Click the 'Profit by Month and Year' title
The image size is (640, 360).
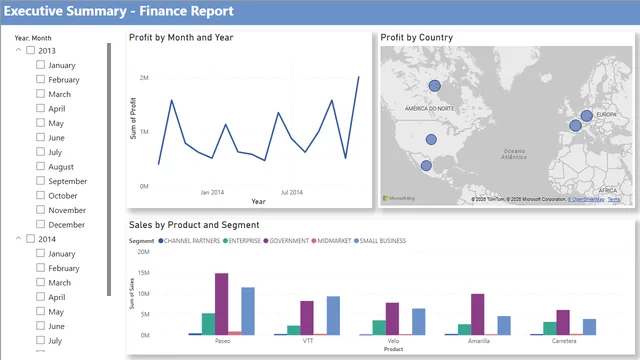pyautogui.click(x=181, y=38)
